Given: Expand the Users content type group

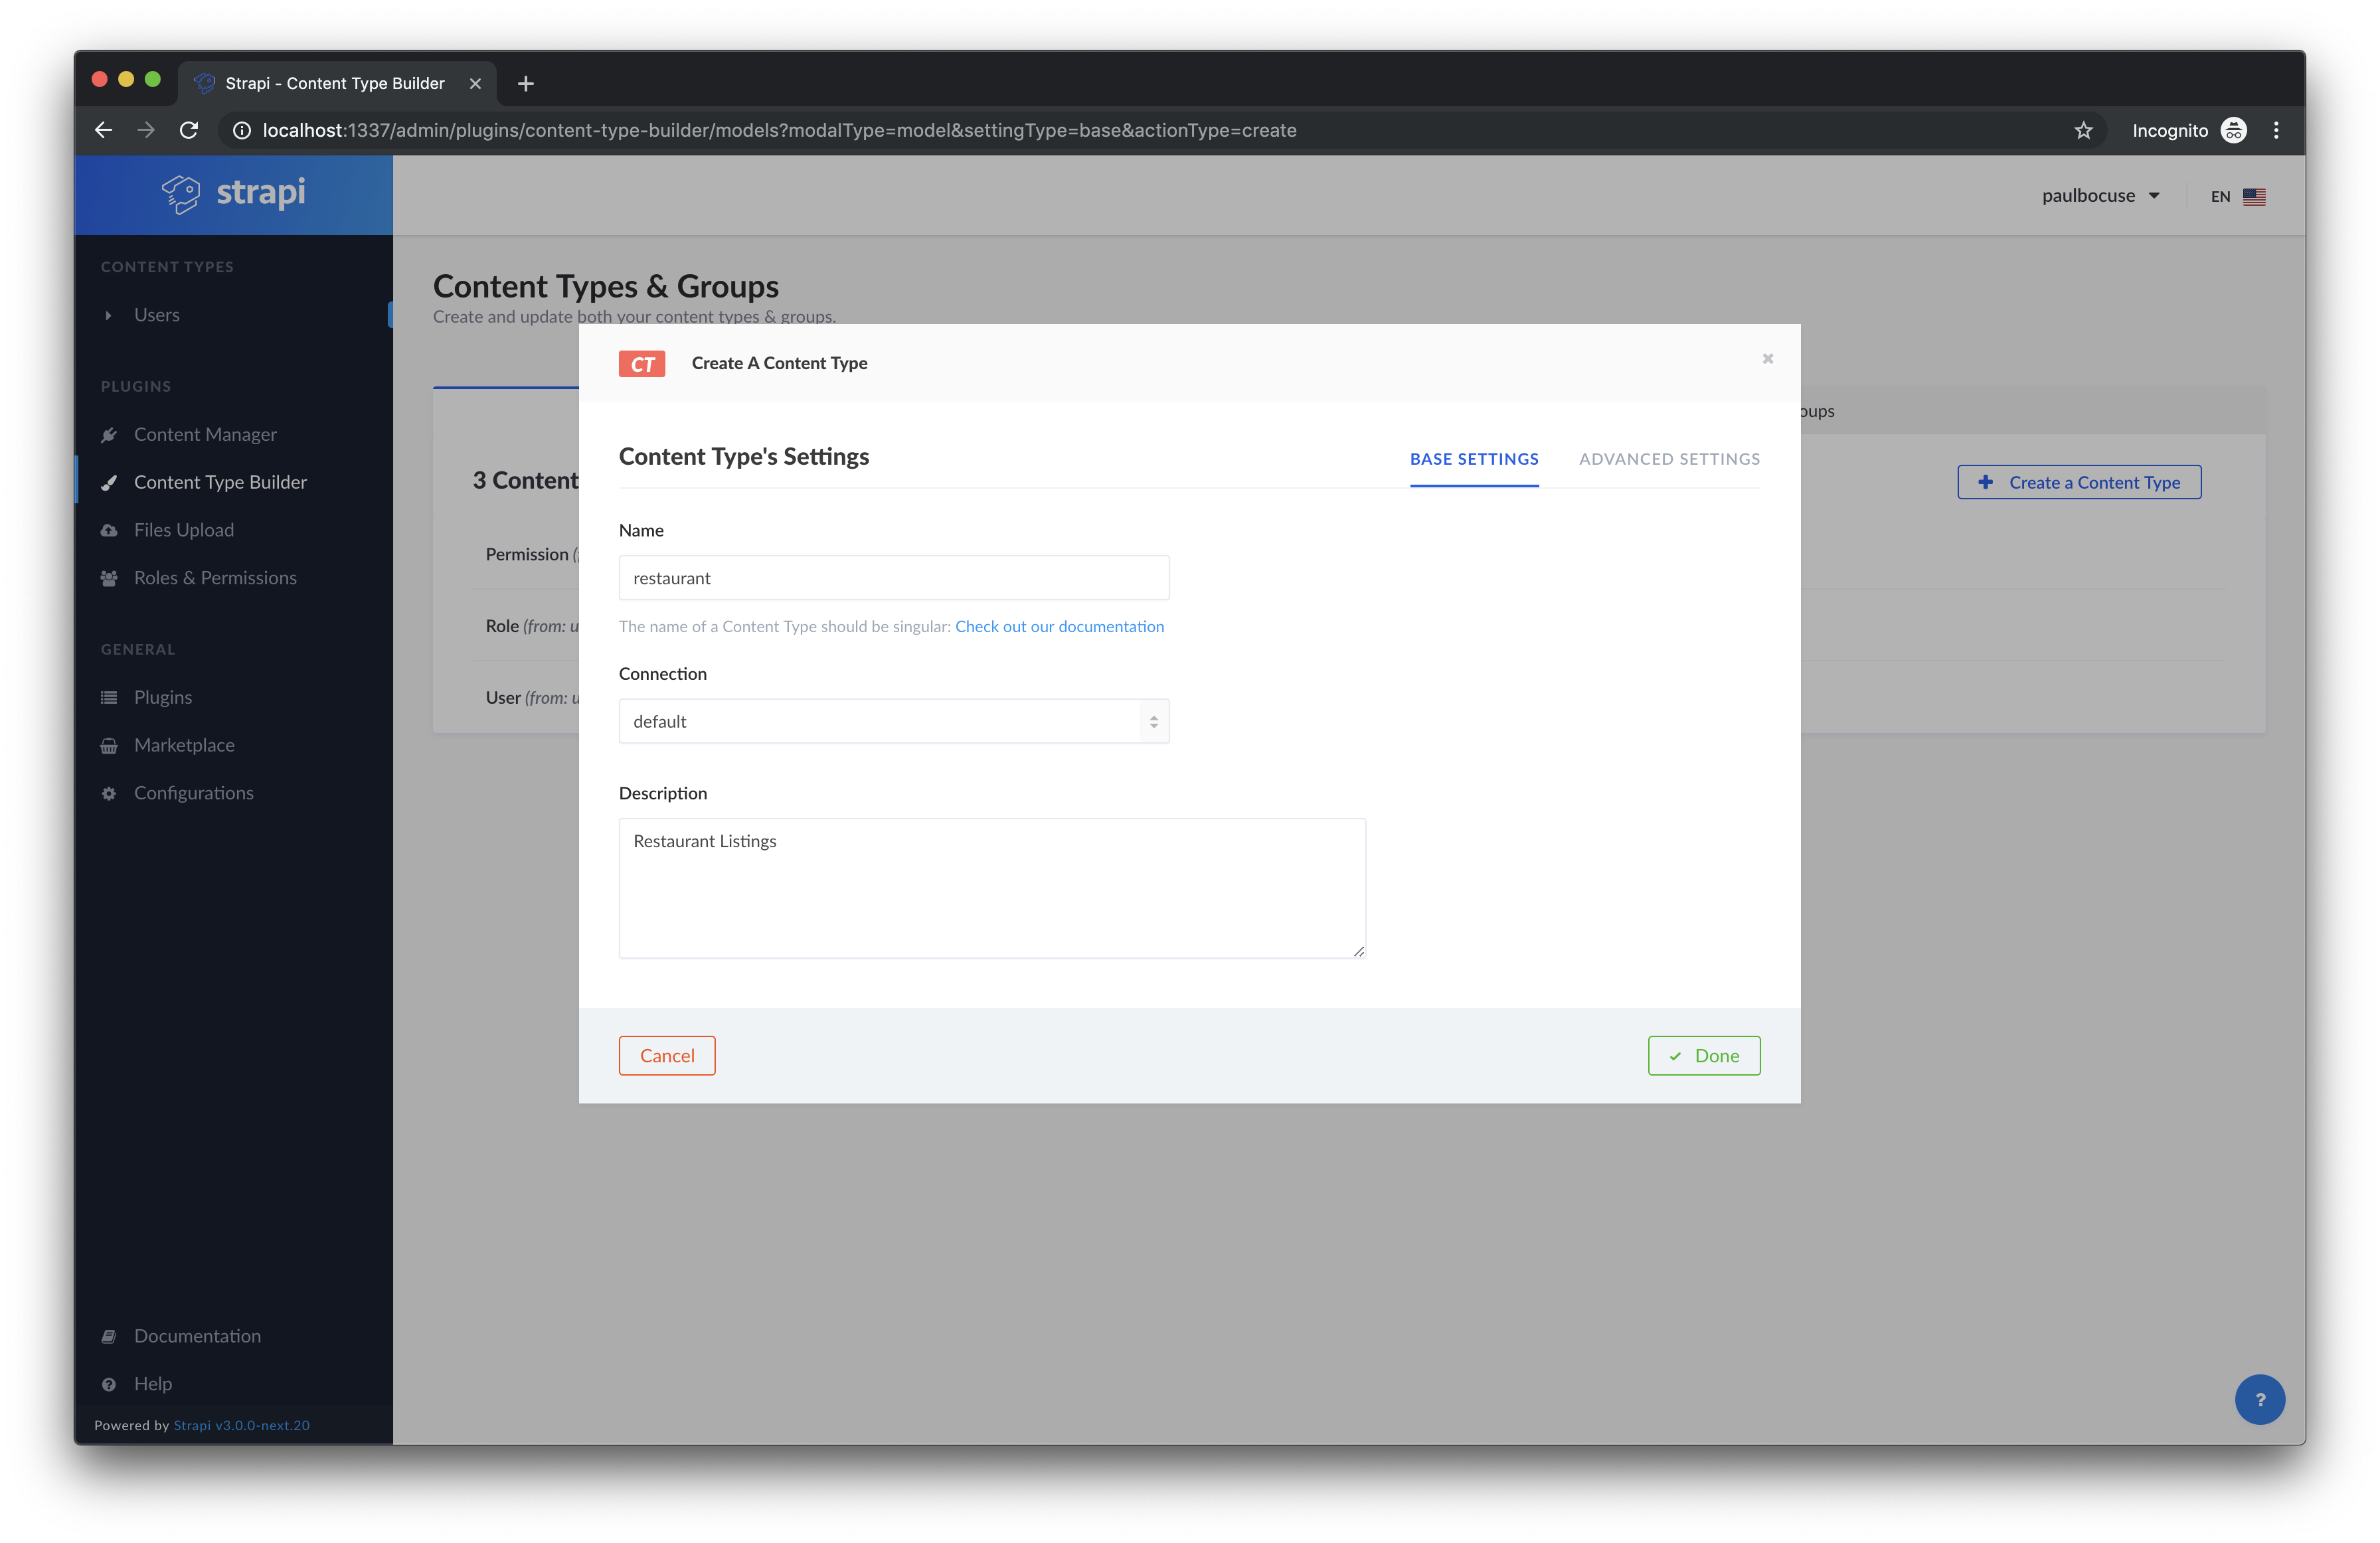Looking at the screenshot, I should click(x=109, y=314).
